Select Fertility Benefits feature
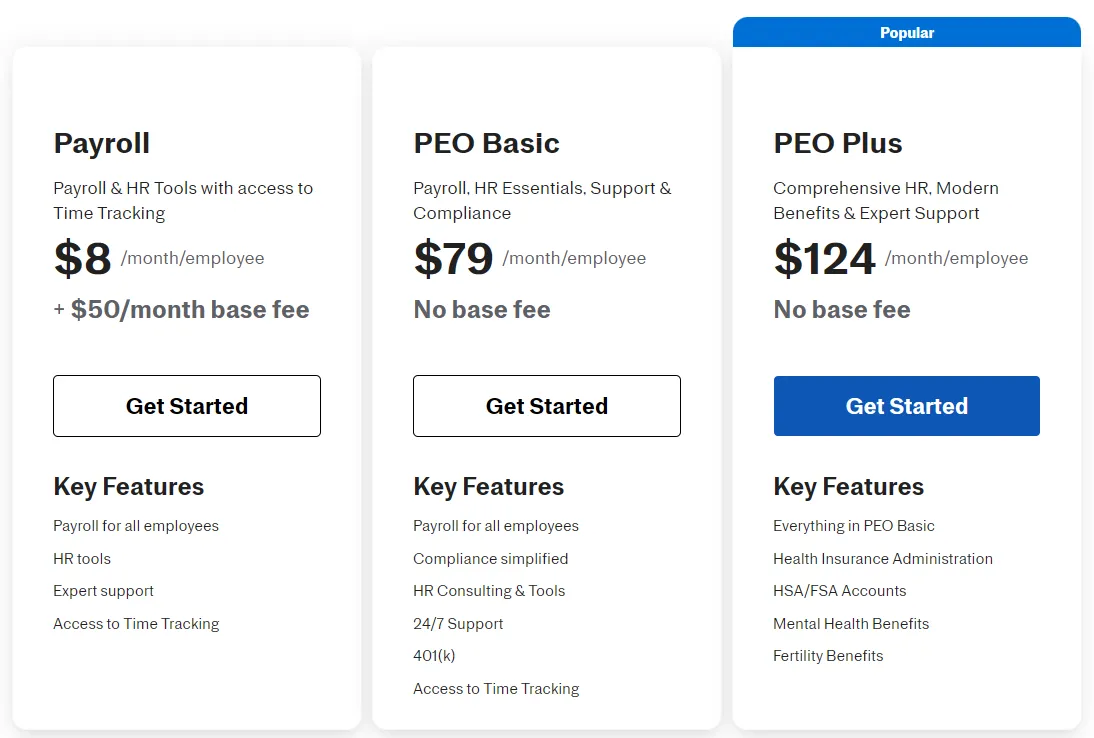This screenshot has width=1094, height=738. (x=828, y=656)
